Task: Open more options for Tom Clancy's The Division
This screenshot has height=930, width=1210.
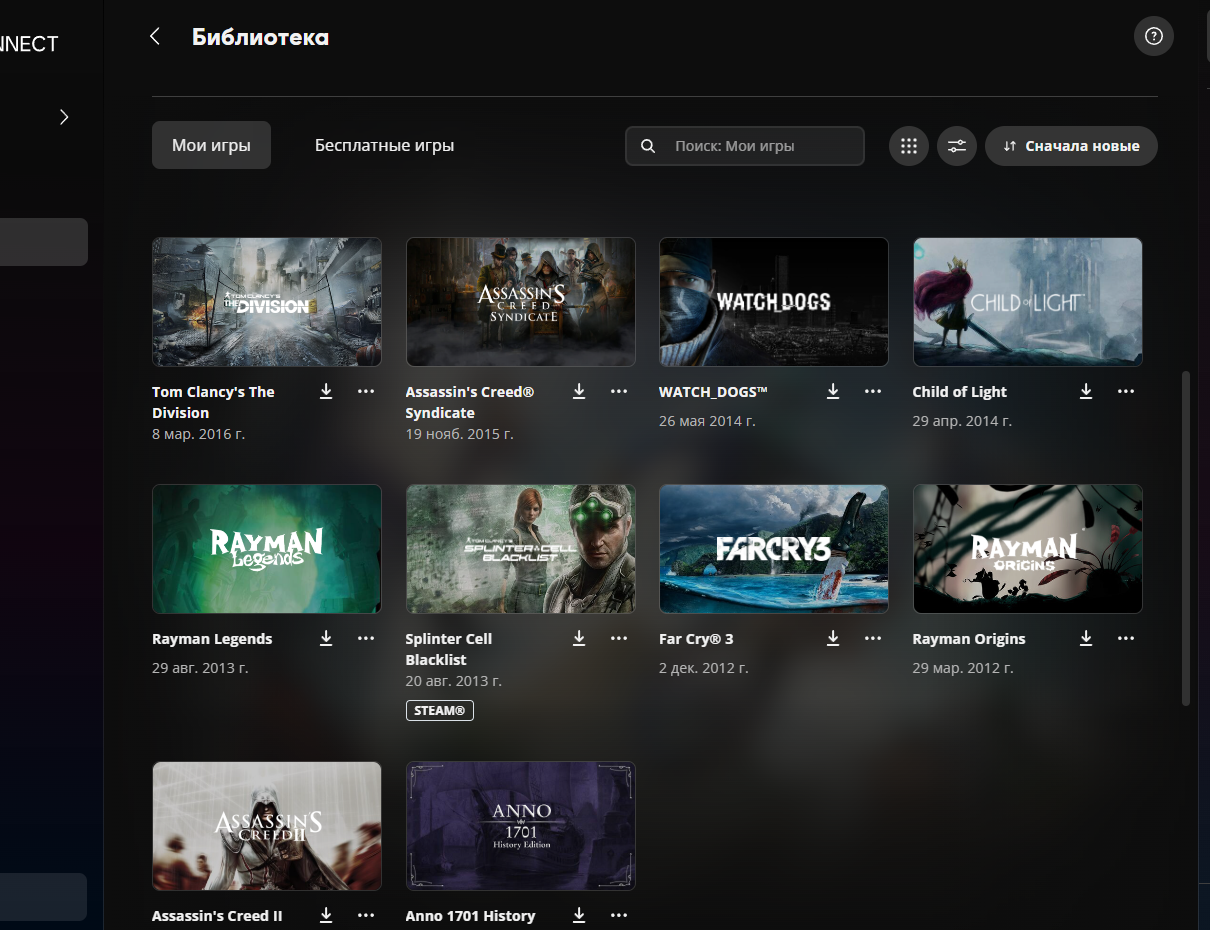Action: [x=366, y=391]
